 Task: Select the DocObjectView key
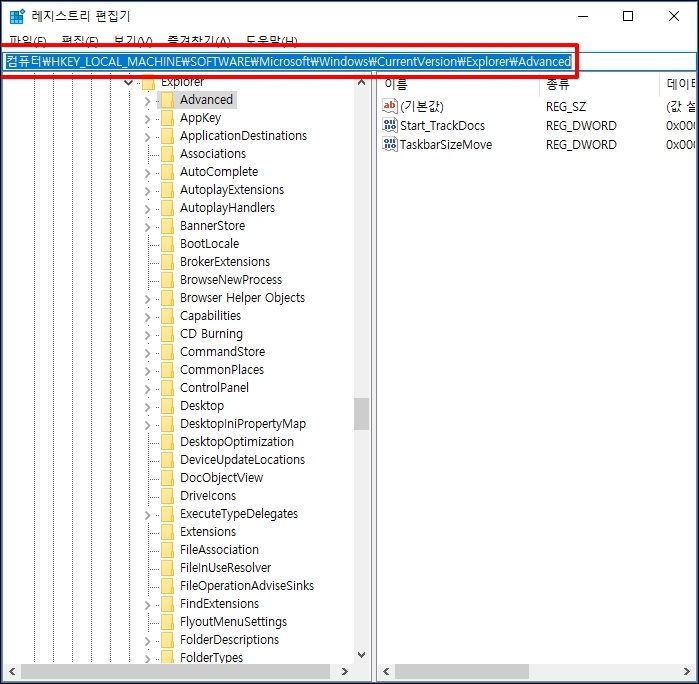pos(222,478)
